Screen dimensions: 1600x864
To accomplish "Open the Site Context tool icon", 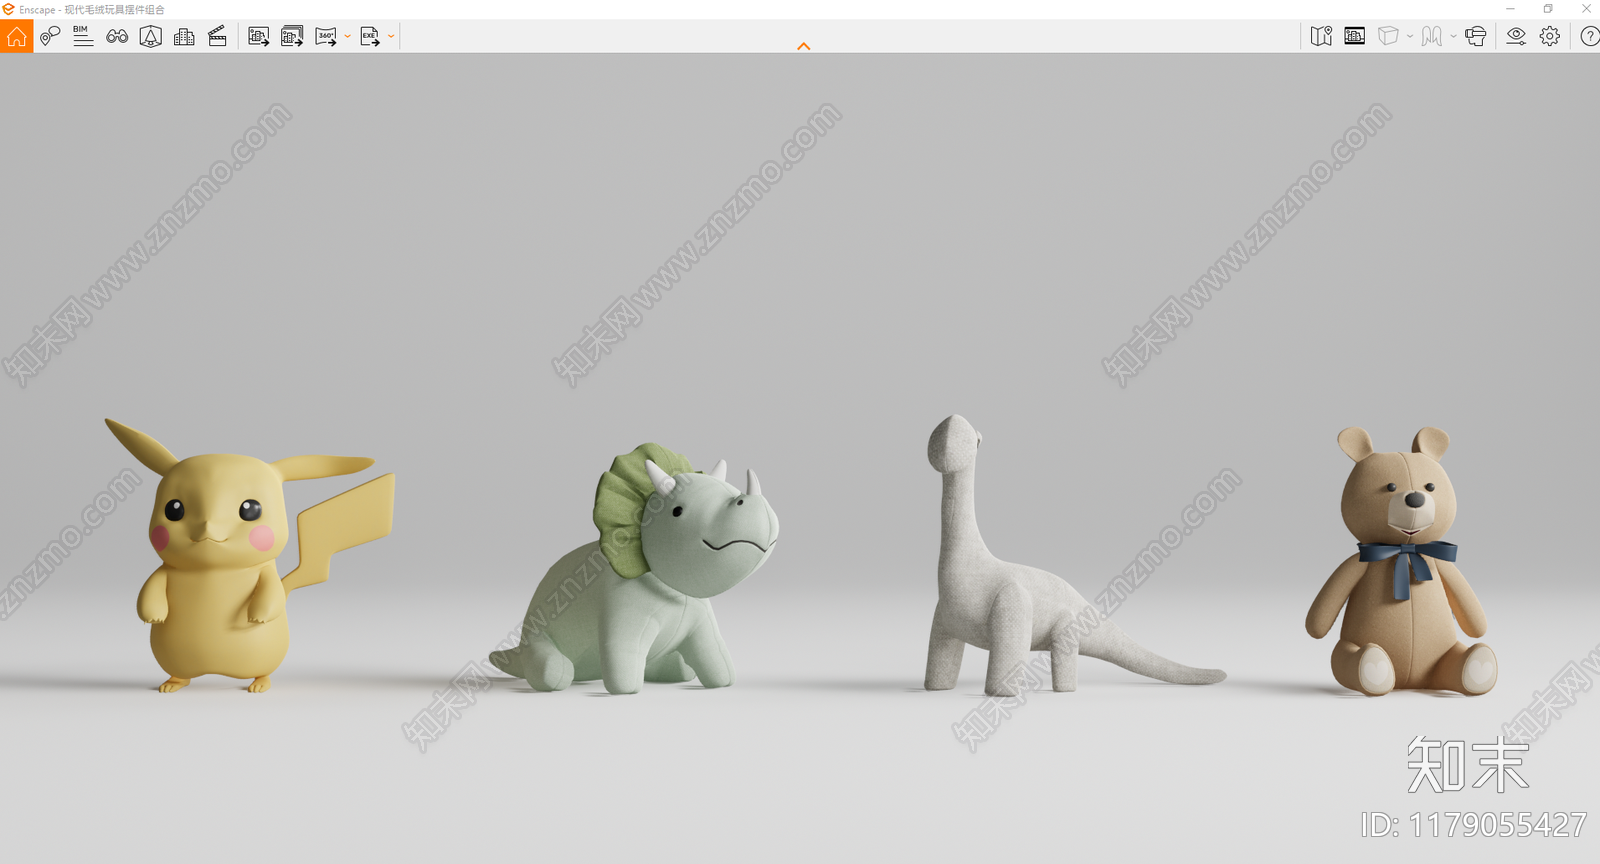I will (x=151, y=37).
